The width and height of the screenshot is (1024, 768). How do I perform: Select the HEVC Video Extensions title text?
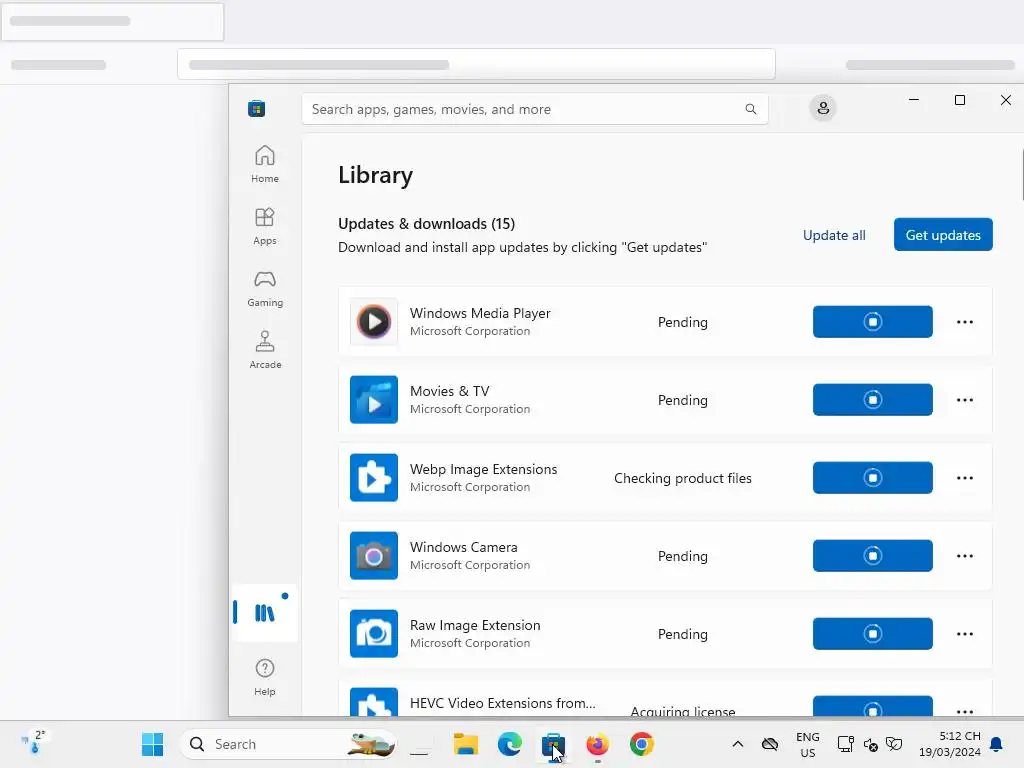[502, 703]
